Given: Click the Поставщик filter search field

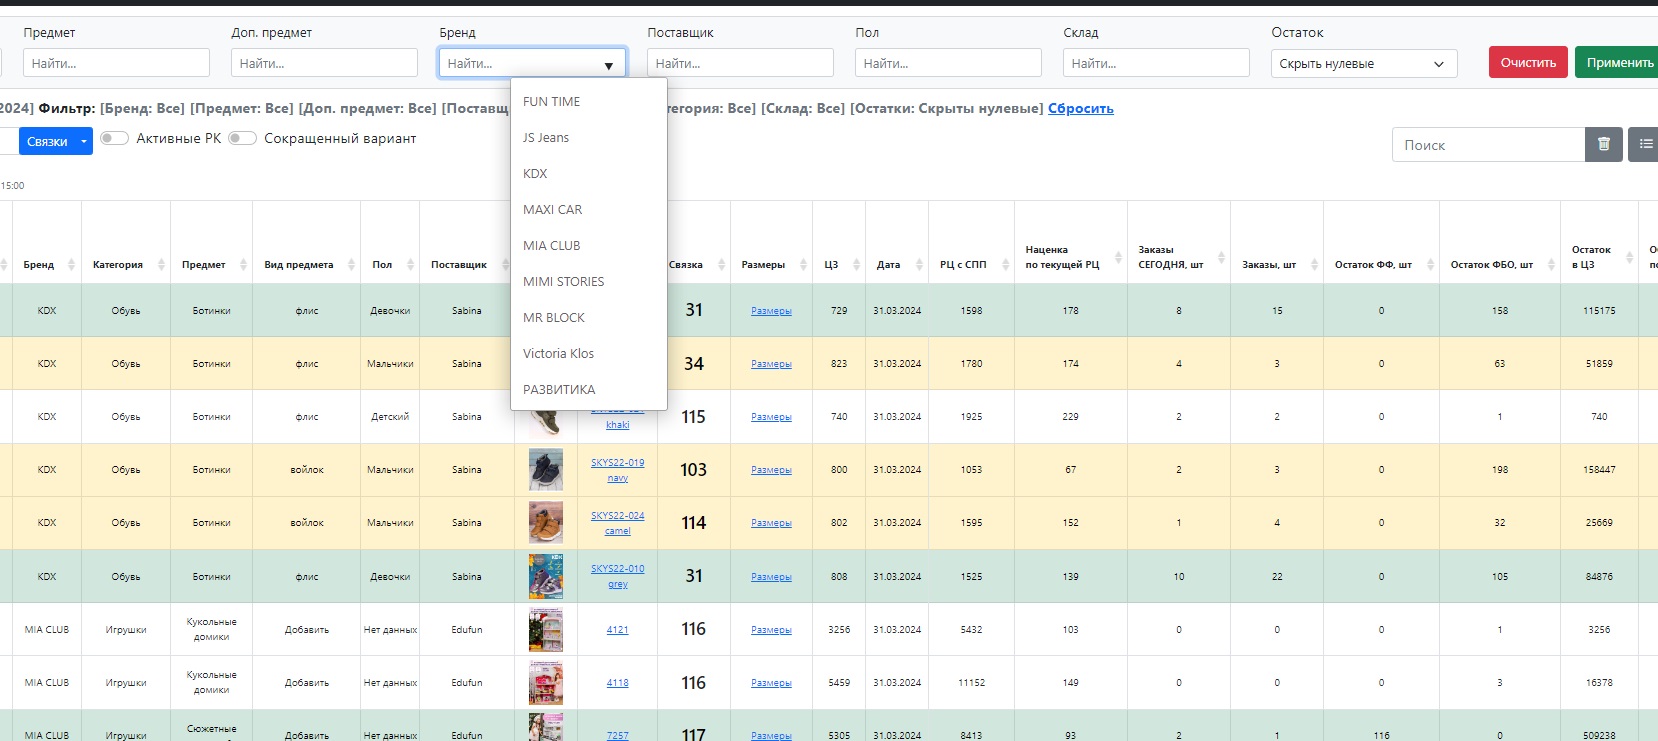Looking at the screenshot, I should coord(740,63).
